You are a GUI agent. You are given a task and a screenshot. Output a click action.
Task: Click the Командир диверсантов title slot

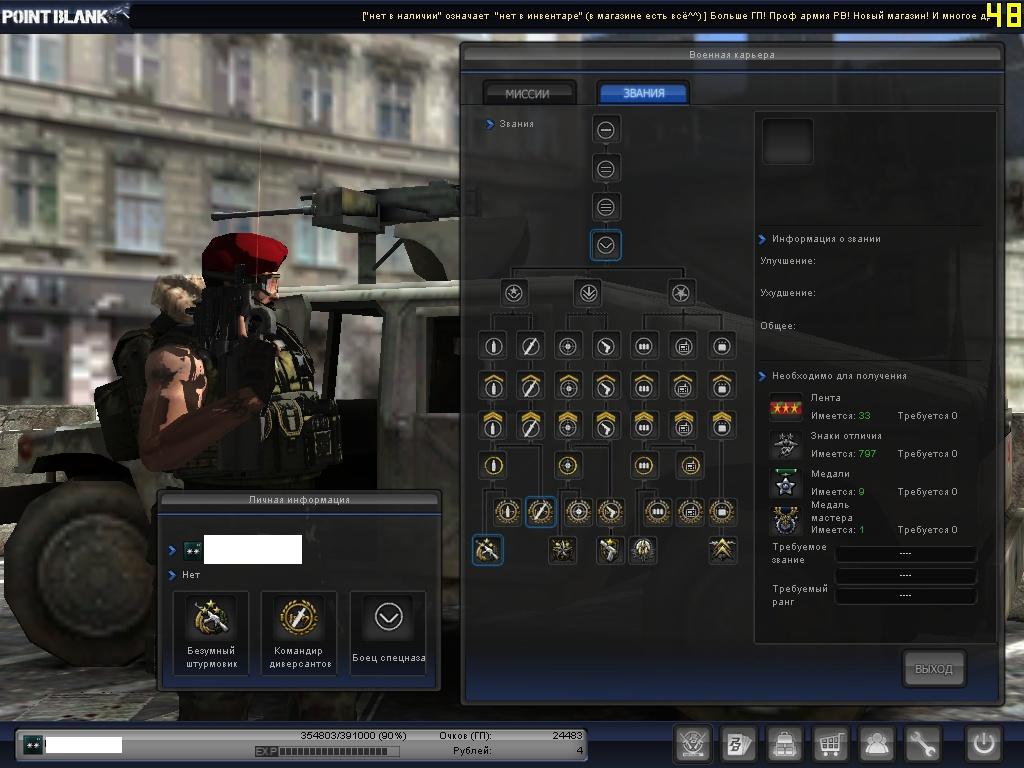click(299, 632)
